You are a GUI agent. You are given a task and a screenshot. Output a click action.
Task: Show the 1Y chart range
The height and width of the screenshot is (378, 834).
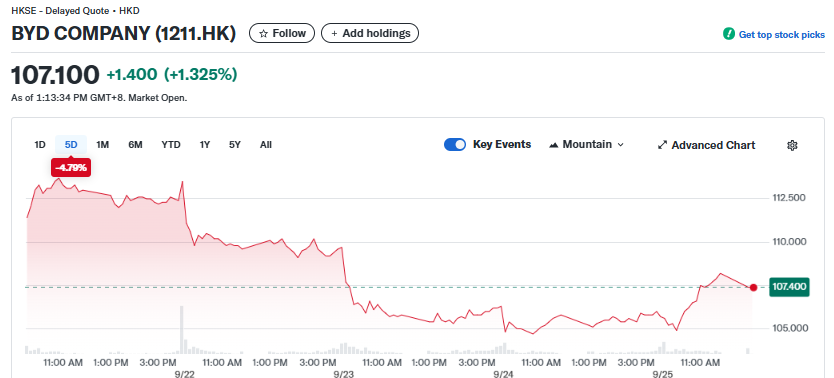pos(205,145)
